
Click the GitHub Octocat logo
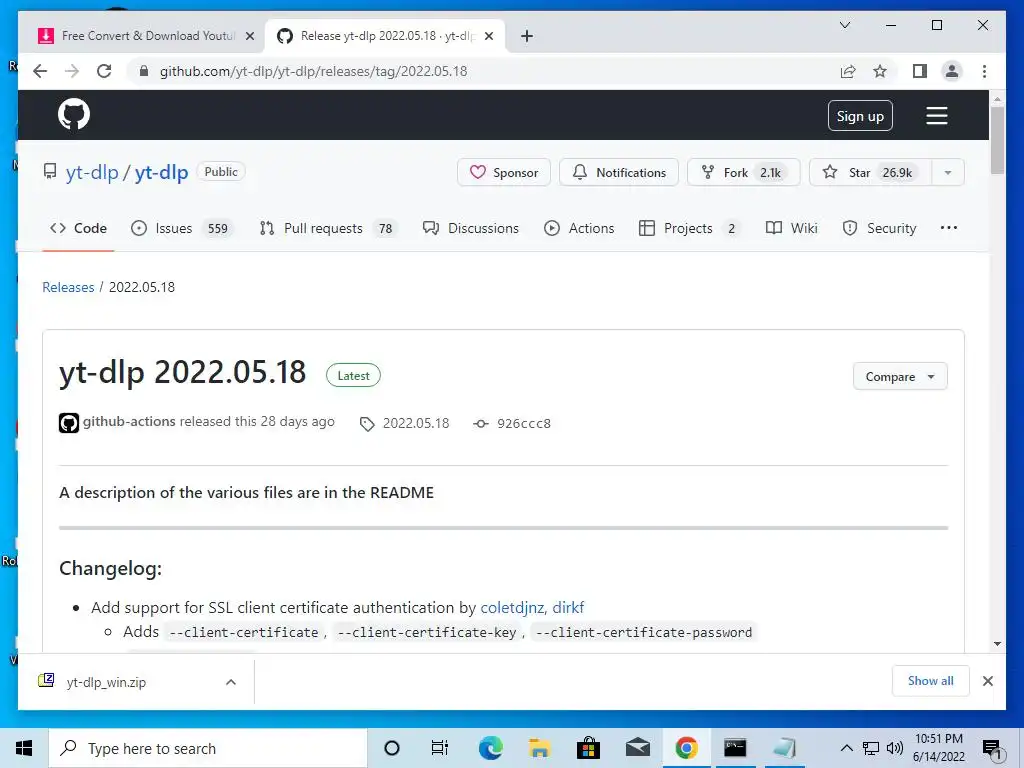tap(74, 115)
